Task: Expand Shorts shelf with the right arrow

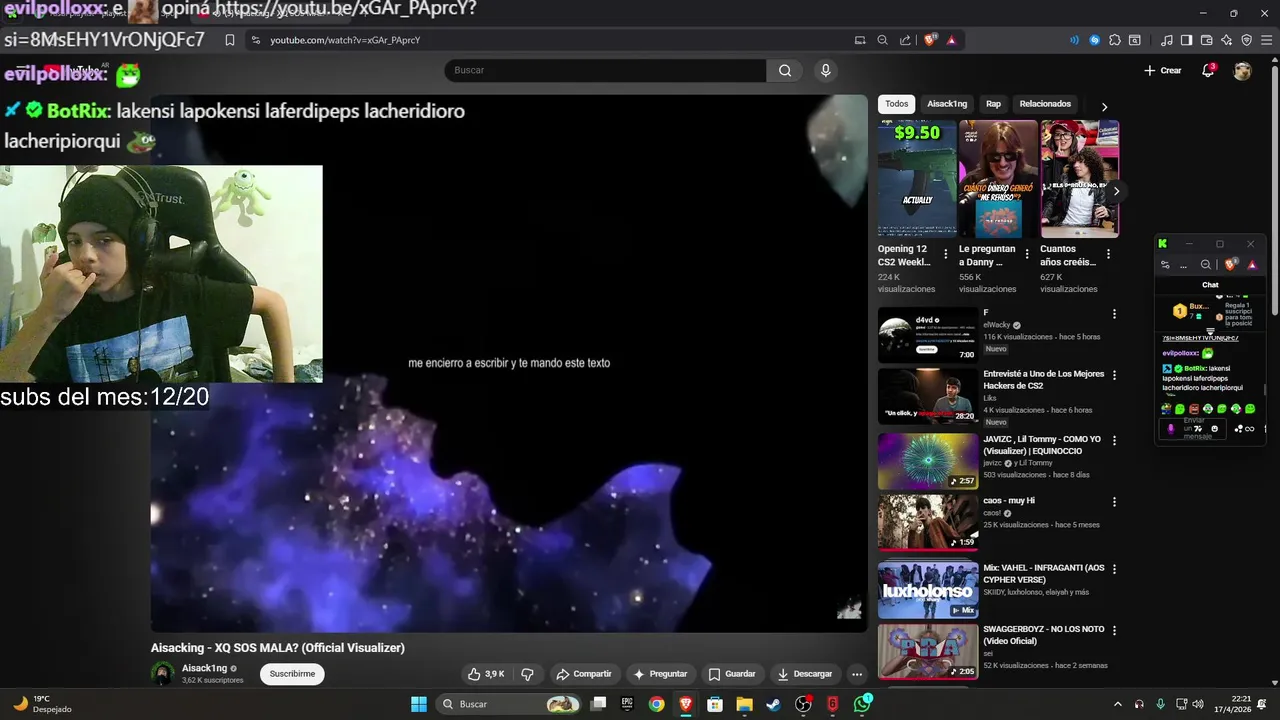Action: click(1116, 191)
